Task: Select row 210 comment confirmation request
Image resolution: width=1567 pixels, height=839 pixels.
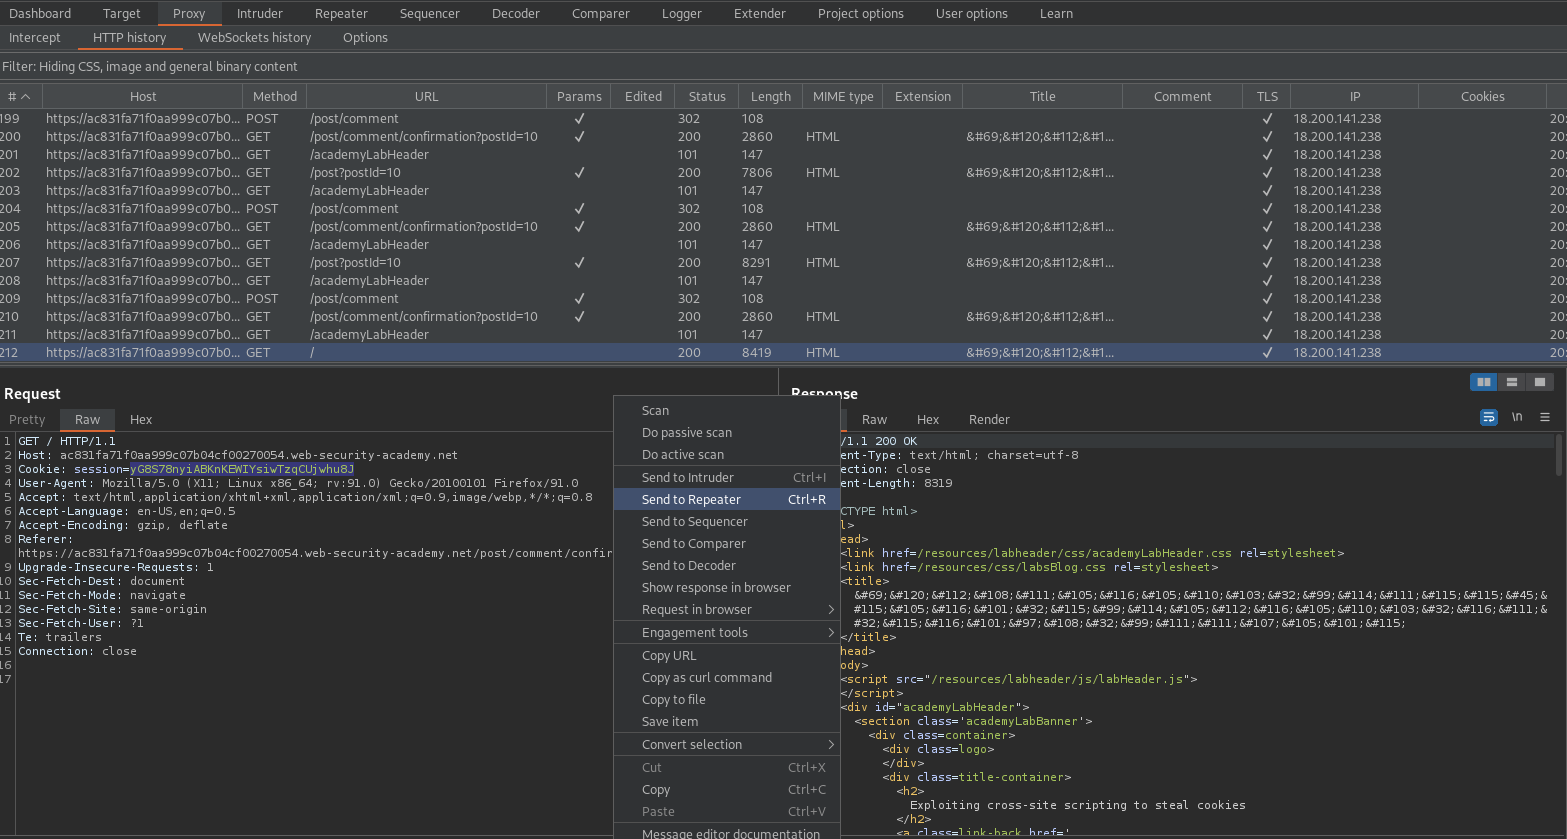Action: click(783, 317)
